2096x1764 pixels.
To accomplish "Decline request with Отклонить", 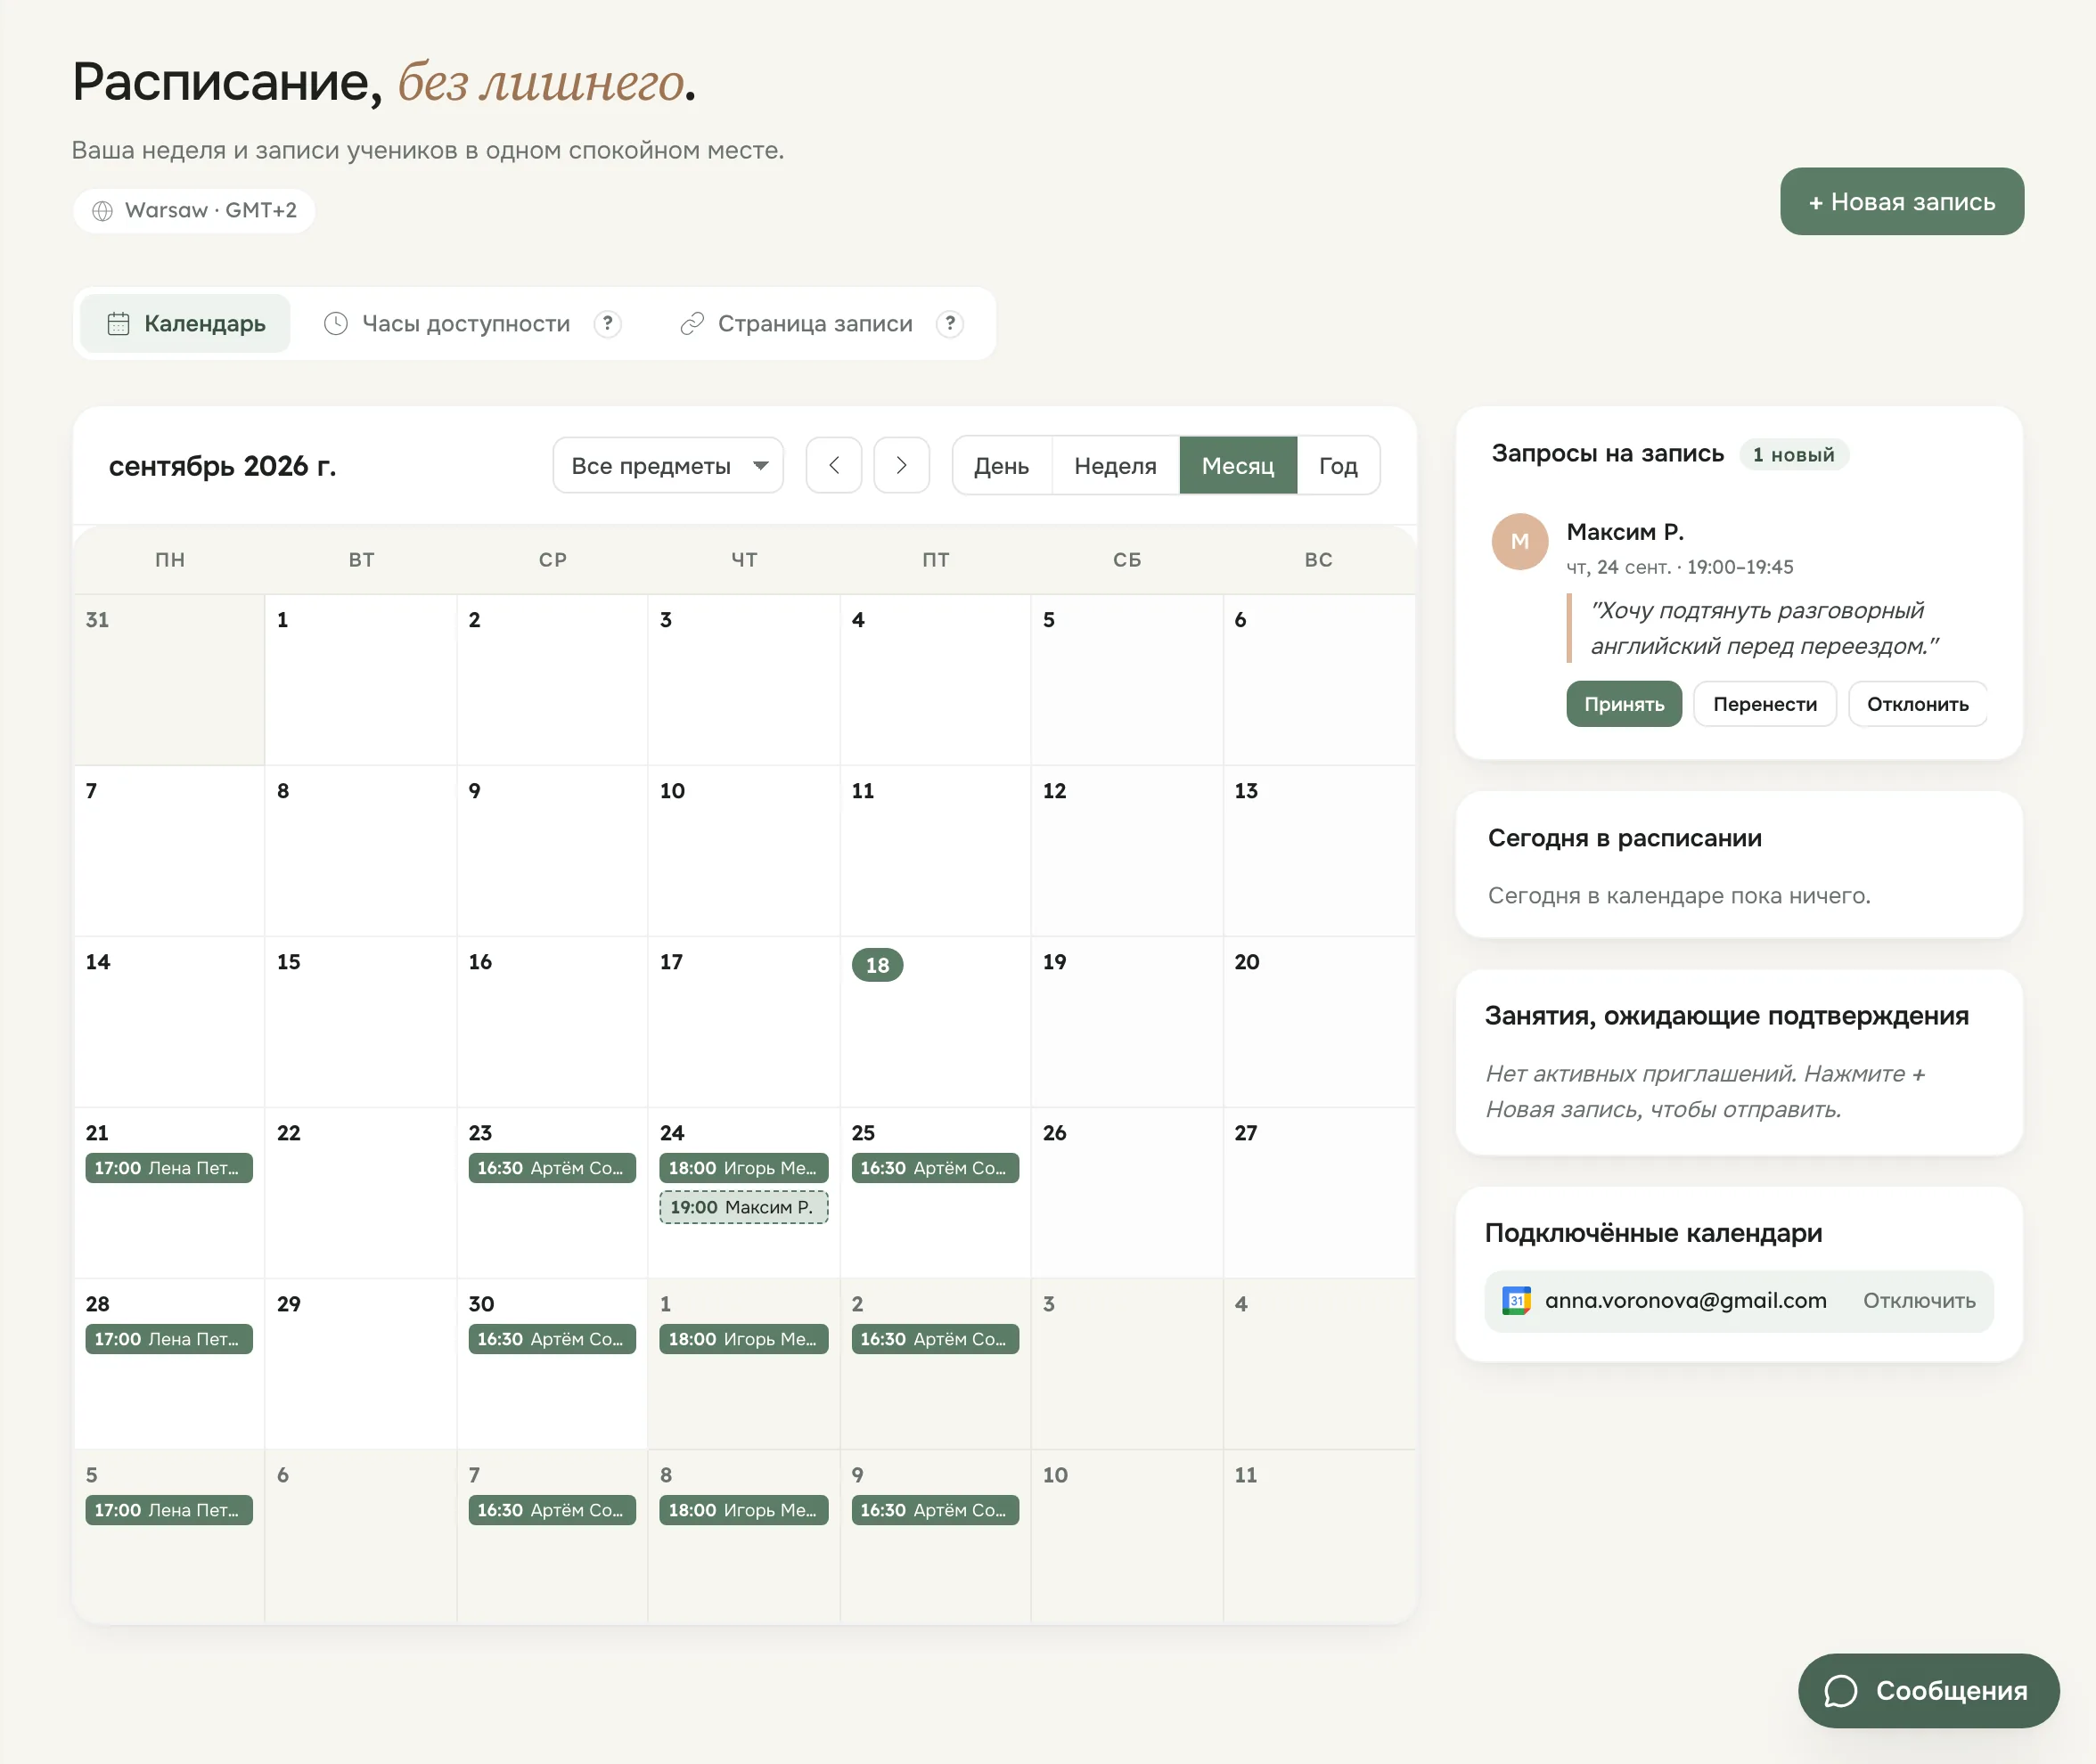I will coord(1917,704).
